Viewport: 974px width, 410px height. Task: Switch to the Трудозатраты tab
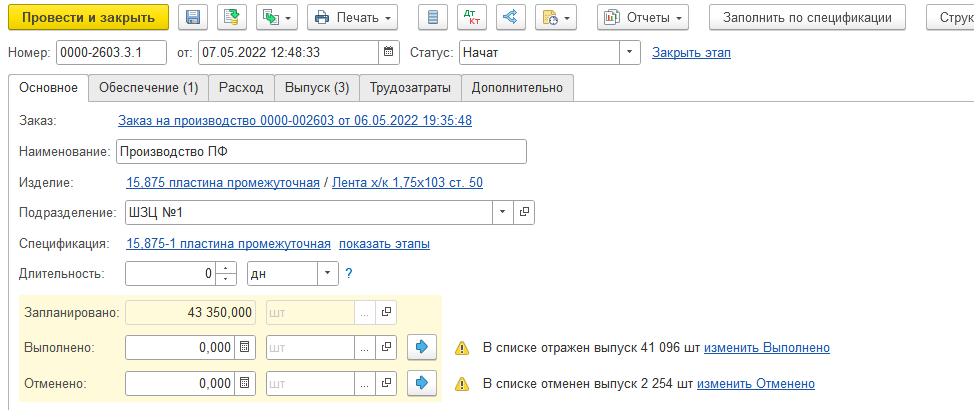(410, 88)
